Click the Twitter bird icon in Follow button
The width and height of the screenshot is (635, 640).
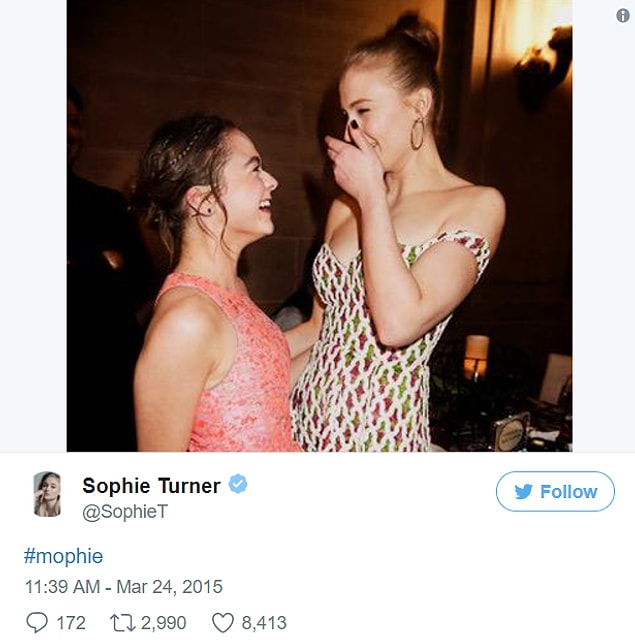tap(523, 491)
